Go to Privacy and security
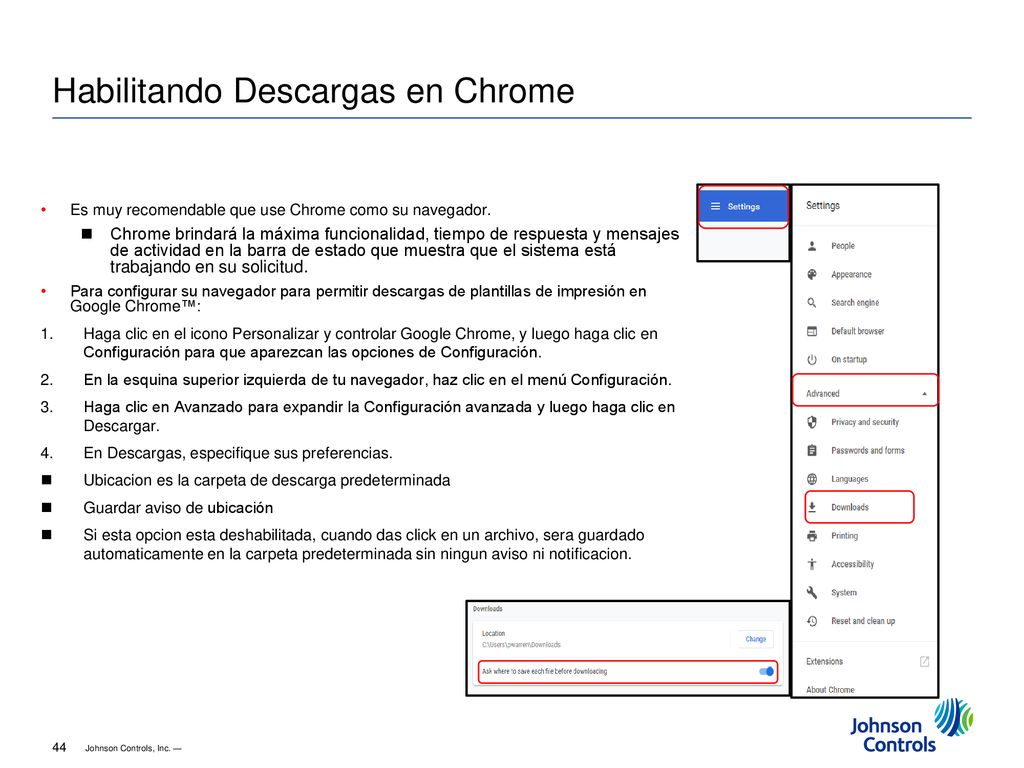Viewport: 1024px width, 768px height. point(865,423)
